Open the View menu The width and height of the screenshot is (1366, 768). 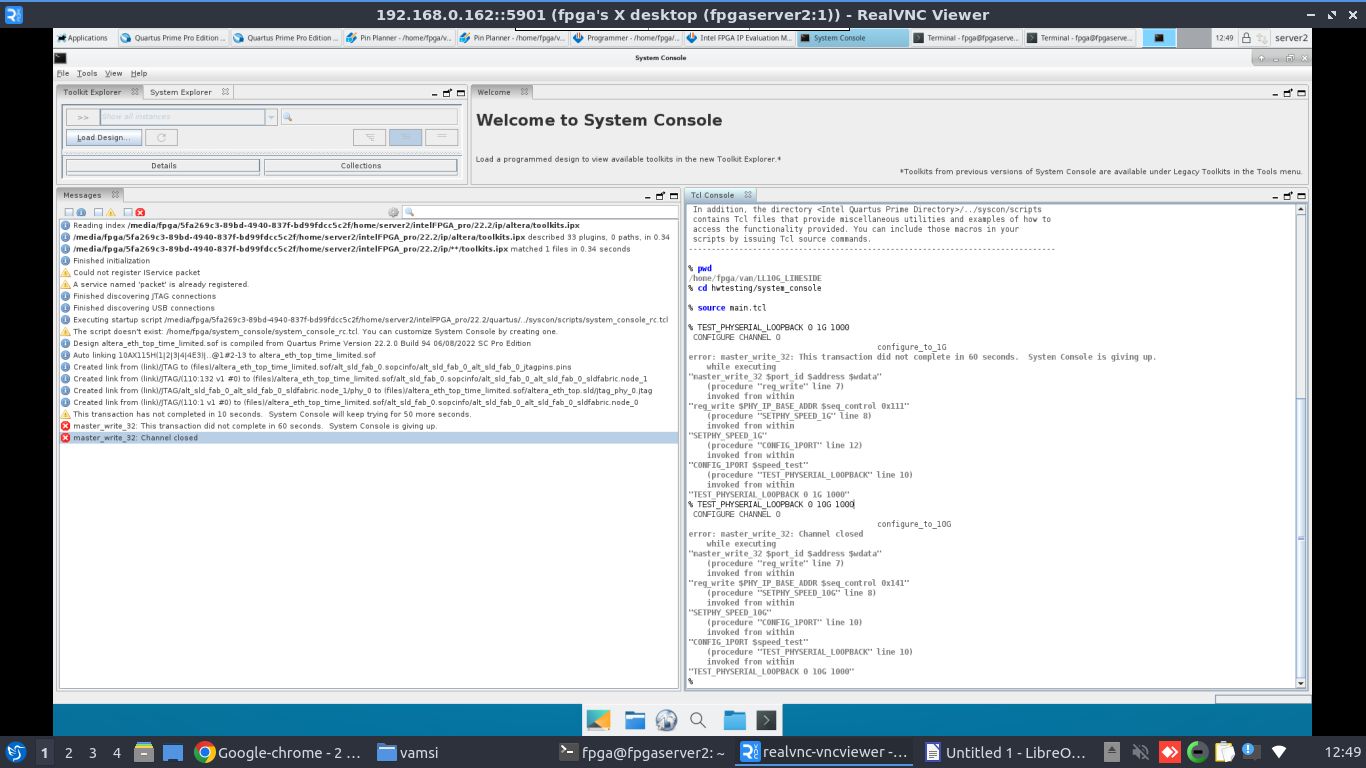(x=114, y=73)
